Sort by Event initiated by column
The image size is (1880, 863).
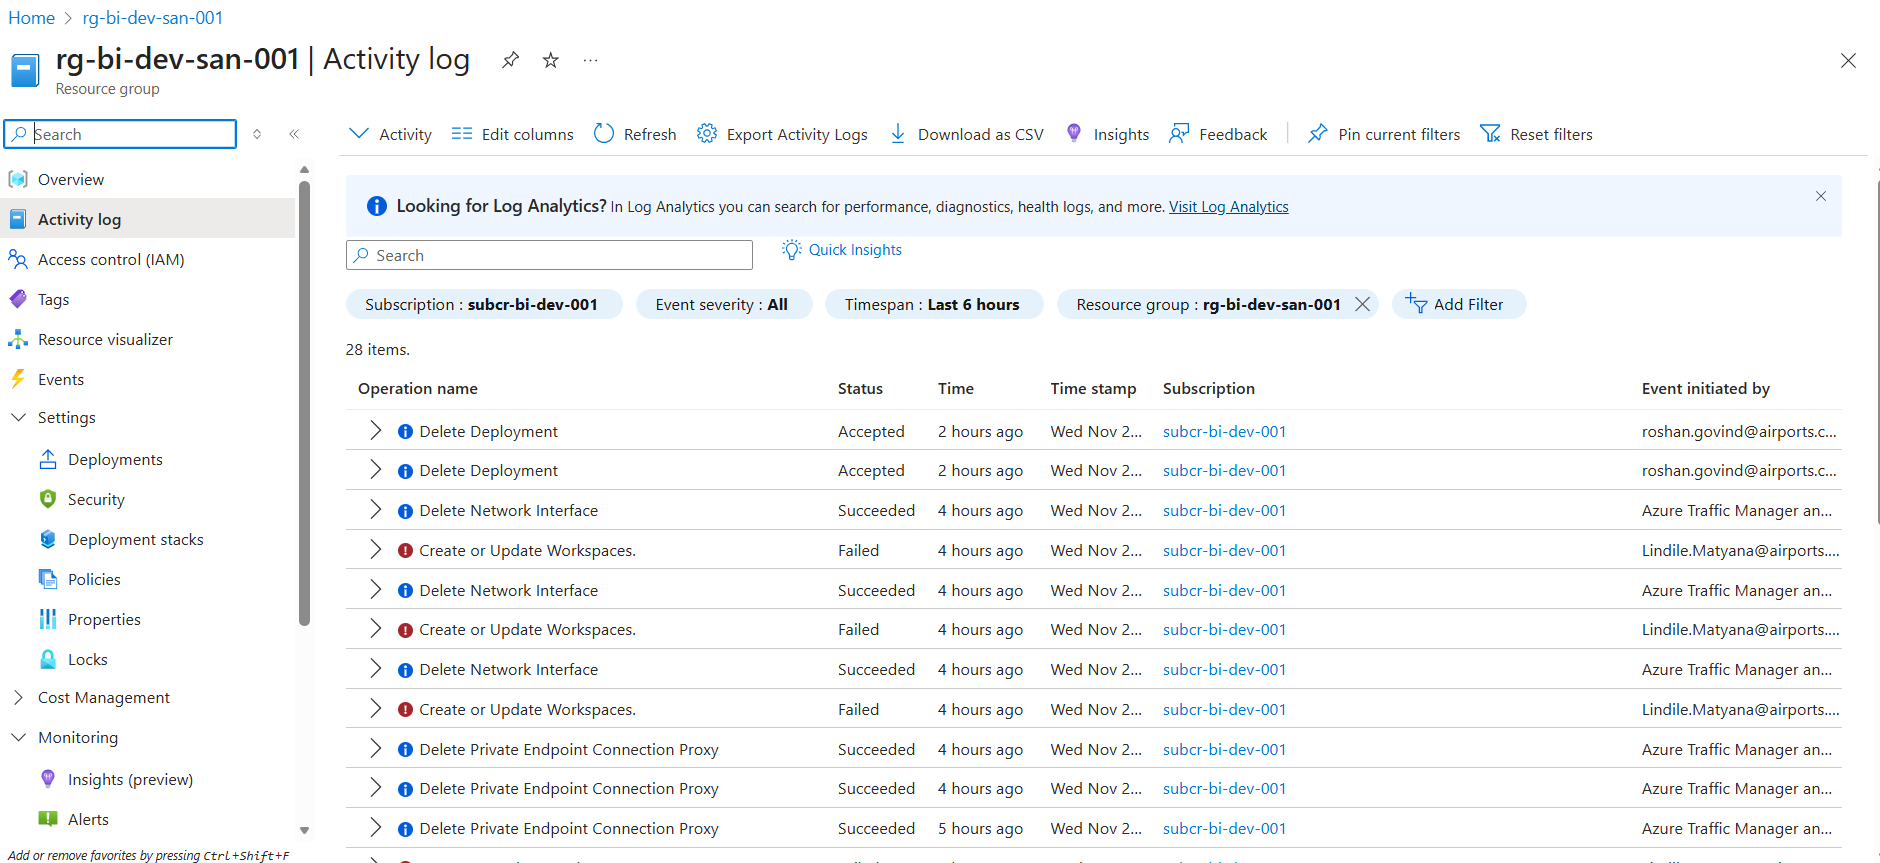pos(1705,388)
